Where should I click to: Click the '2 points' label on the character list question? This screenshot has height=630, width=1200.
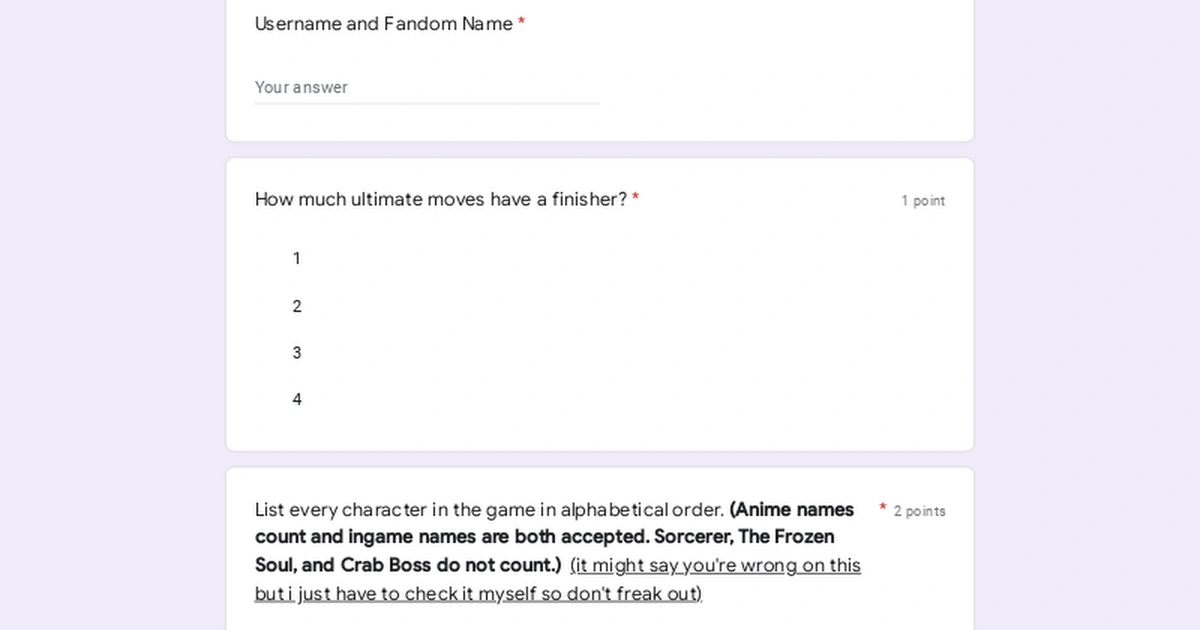919,511
